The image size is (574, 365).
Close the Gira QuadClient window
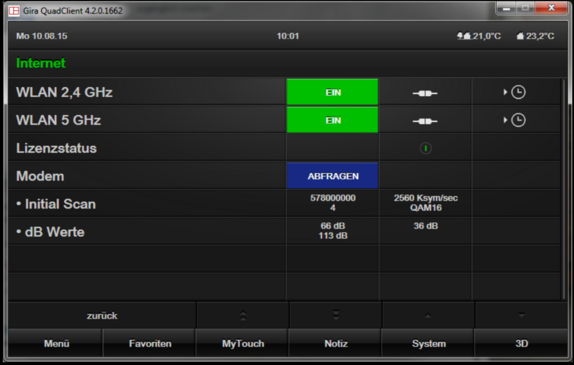point(551,8)
